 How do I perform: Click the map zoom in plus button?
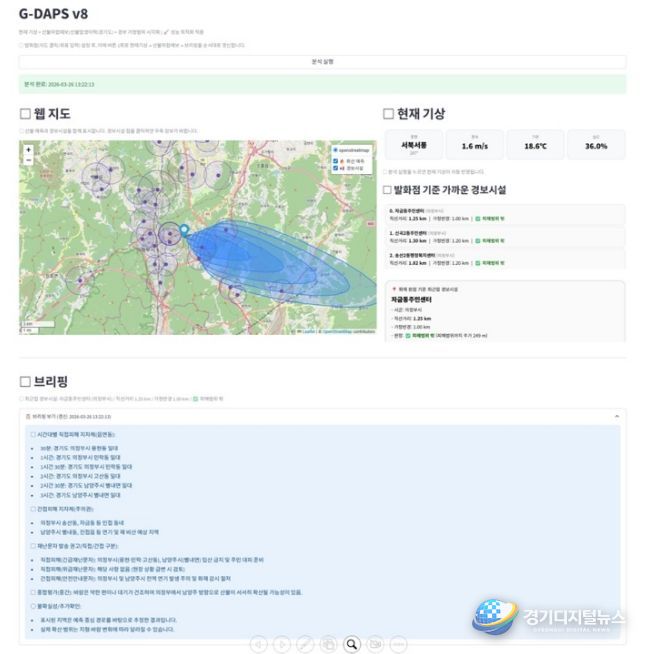pyautogui.click(x=28, y=150)
